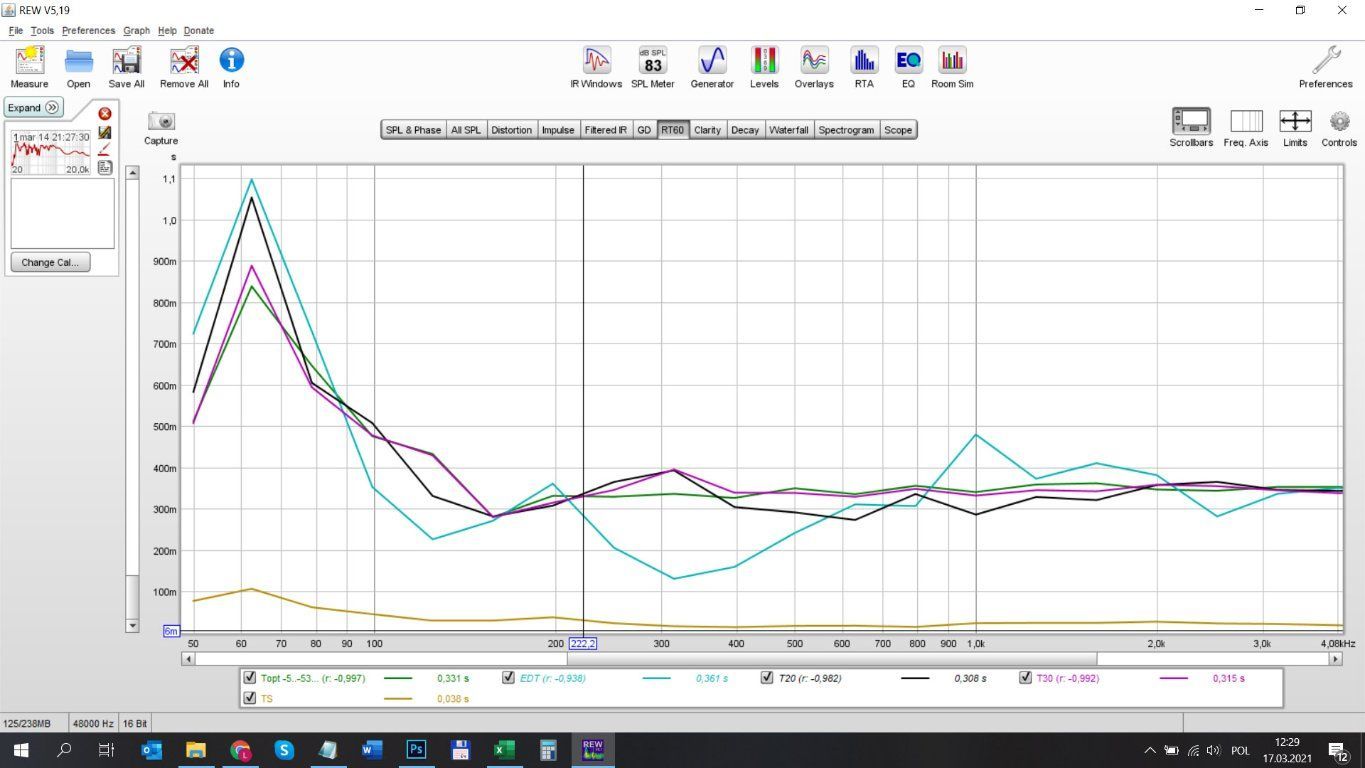Click the horizontal scrollbar right arrow

click(1335, 659)
